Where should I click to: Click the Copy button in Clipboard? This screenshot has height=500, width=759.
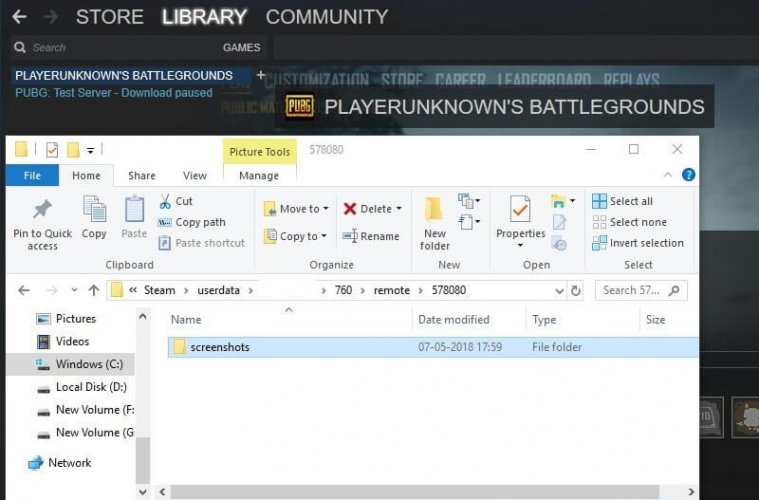click(x=94, y=217)
